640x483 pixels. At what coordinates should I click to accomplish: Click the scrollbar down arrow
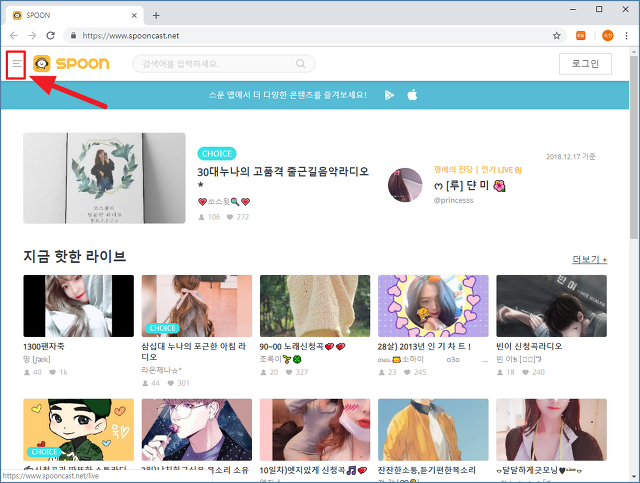tap(633, 476)
